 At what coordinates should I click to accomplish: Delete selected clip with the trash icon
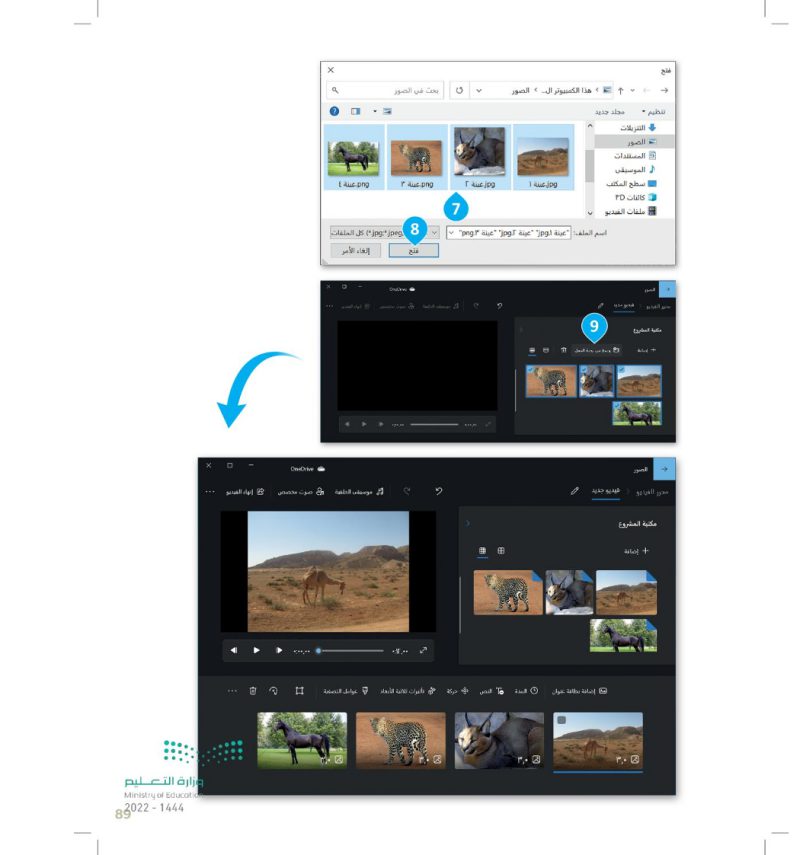point(253,690)
